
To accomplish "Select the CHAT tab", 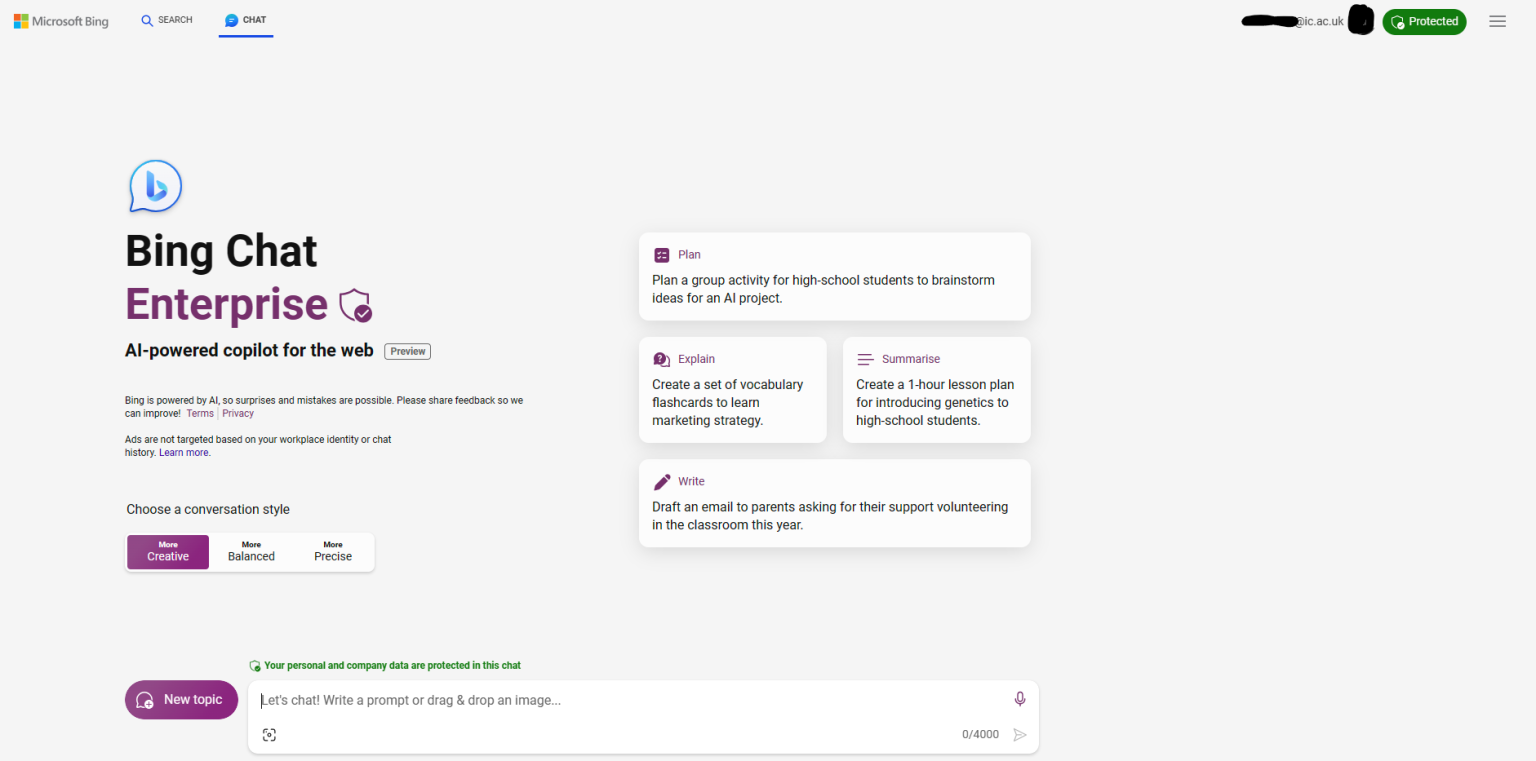I will point(245,19).
